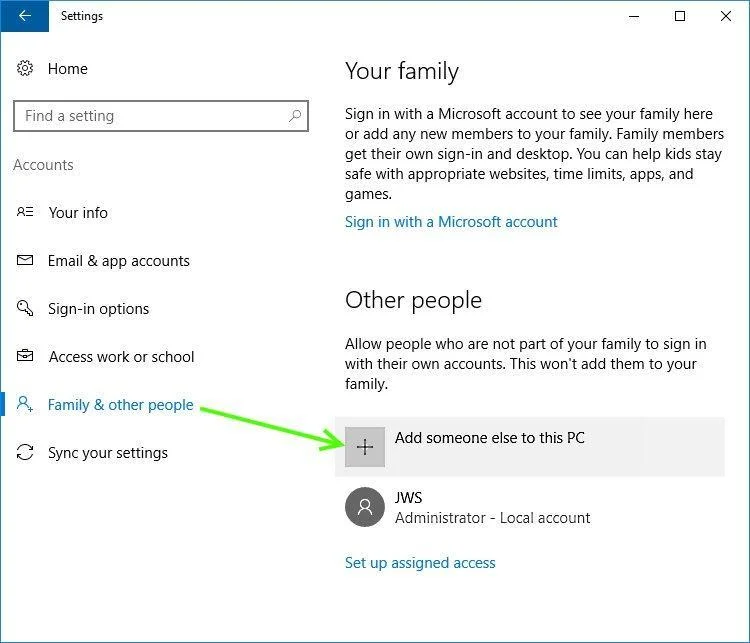750x643 pixels.
Task: Click the Your info person icon
Action: point(25,211)
